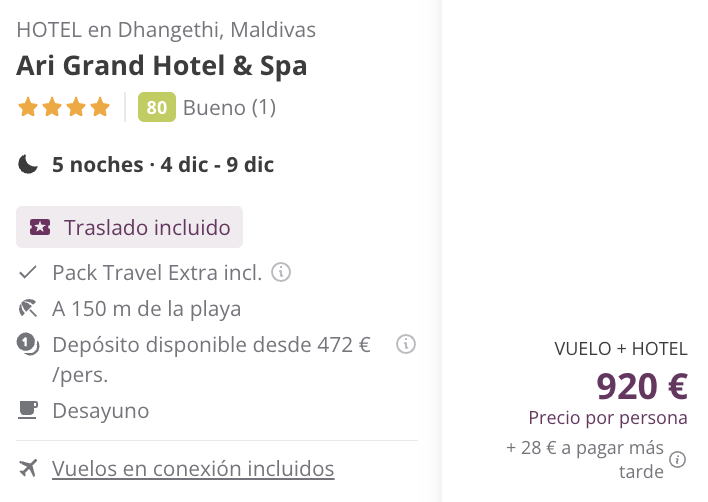The height and width of the screenshot is (502, 708).
Task: Click the deposit coin icon
Action: tap(28, 344)
